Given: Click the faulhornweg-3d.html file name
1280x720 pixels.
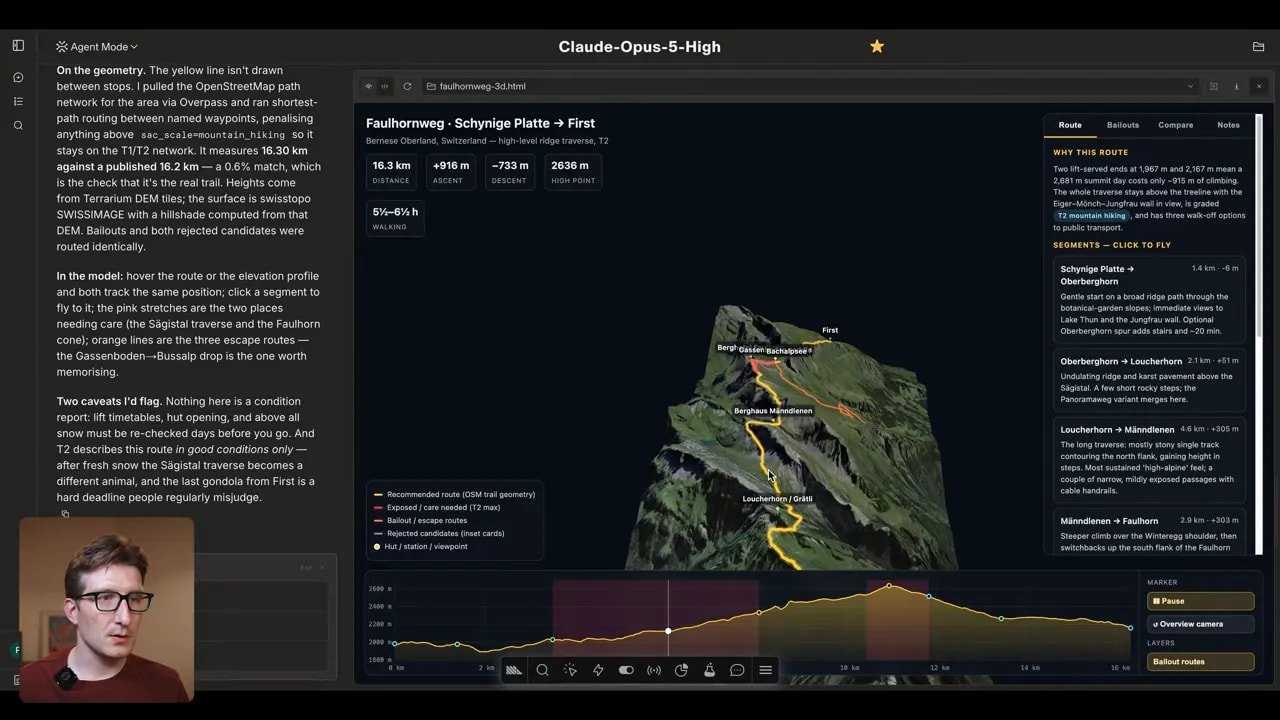Looking at the screenshot, I should coord(482,86).
